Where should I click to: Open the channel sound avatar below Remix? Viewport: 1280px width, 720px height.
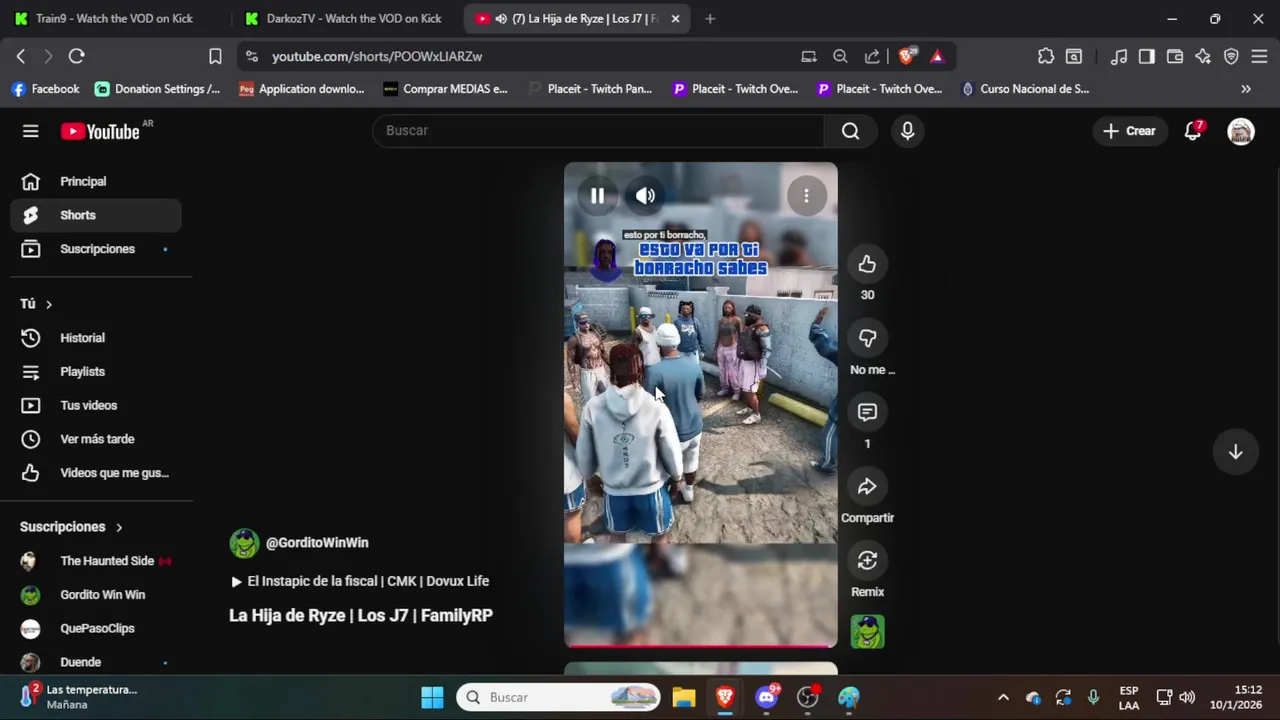point(867,632)
